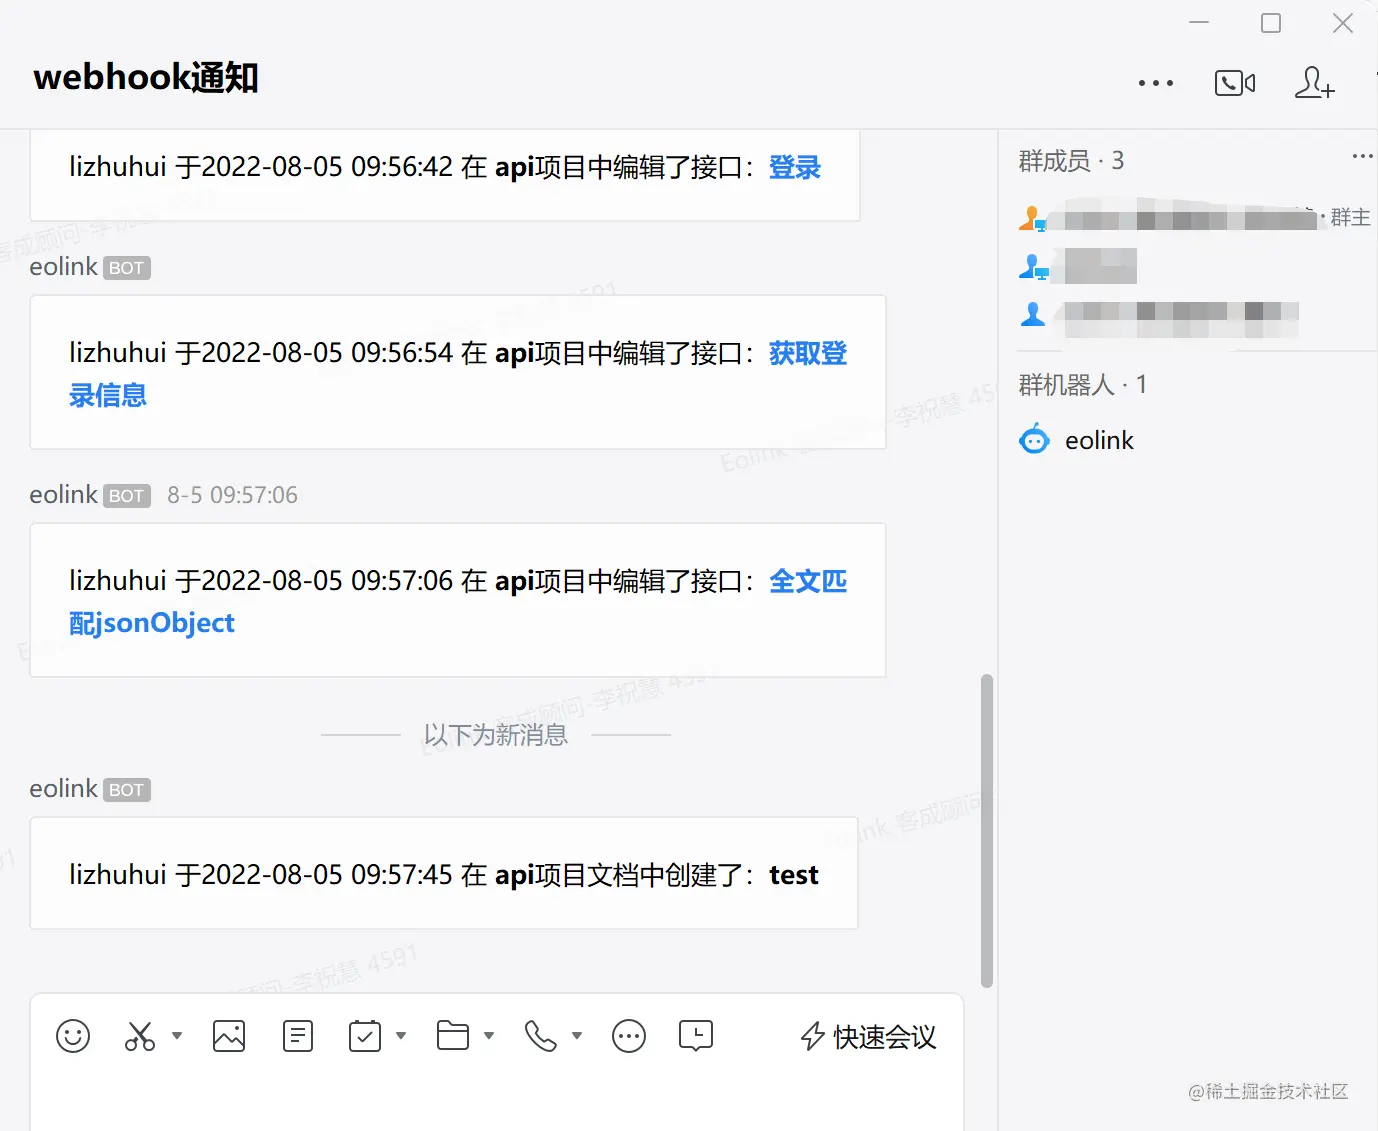Select the screenshot scissors tool
This screenshot has width=1378, height=1131.
pos(138,1036)
